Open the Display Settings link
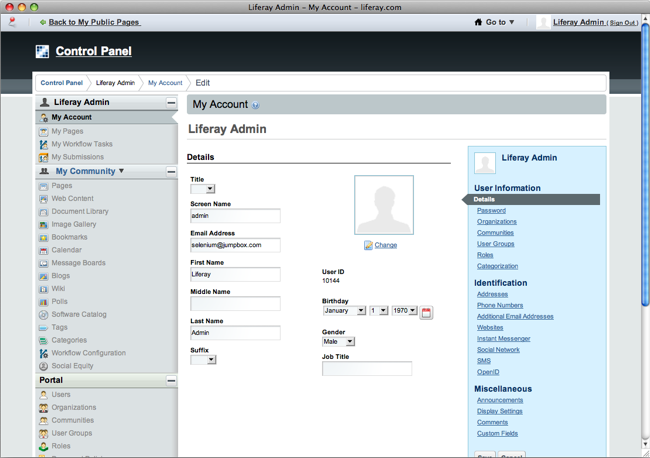The image size is (650, 458). (500, 411)
